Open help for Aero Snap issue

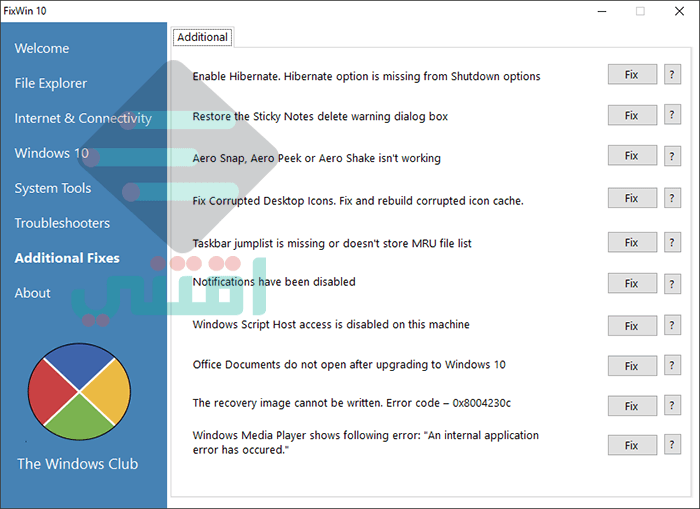(x=672, y=156)
